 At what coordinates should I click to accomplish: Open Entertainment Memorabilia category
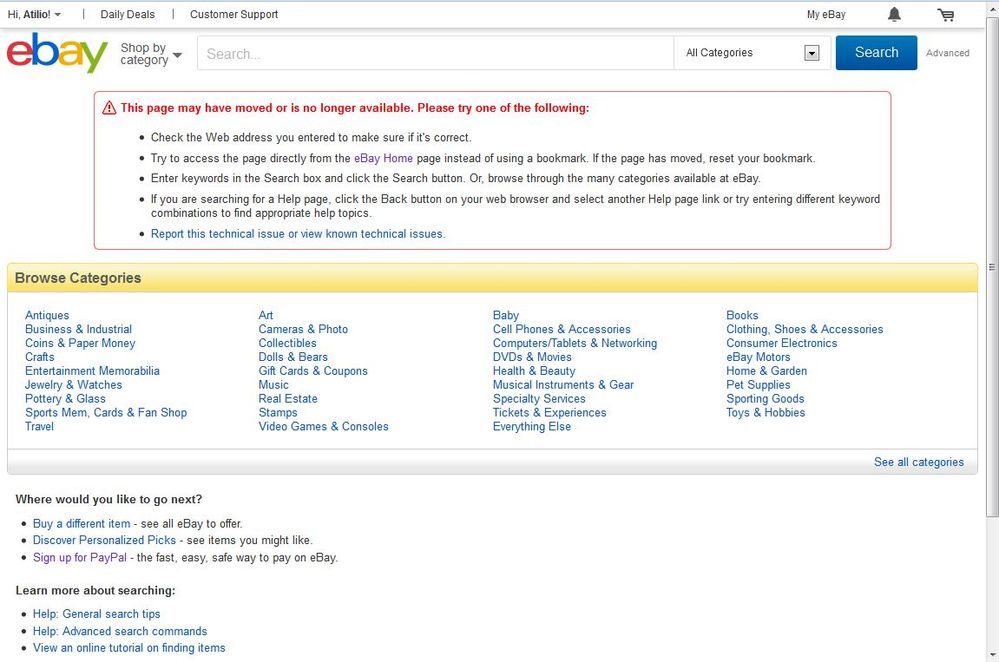click(92, 371)
